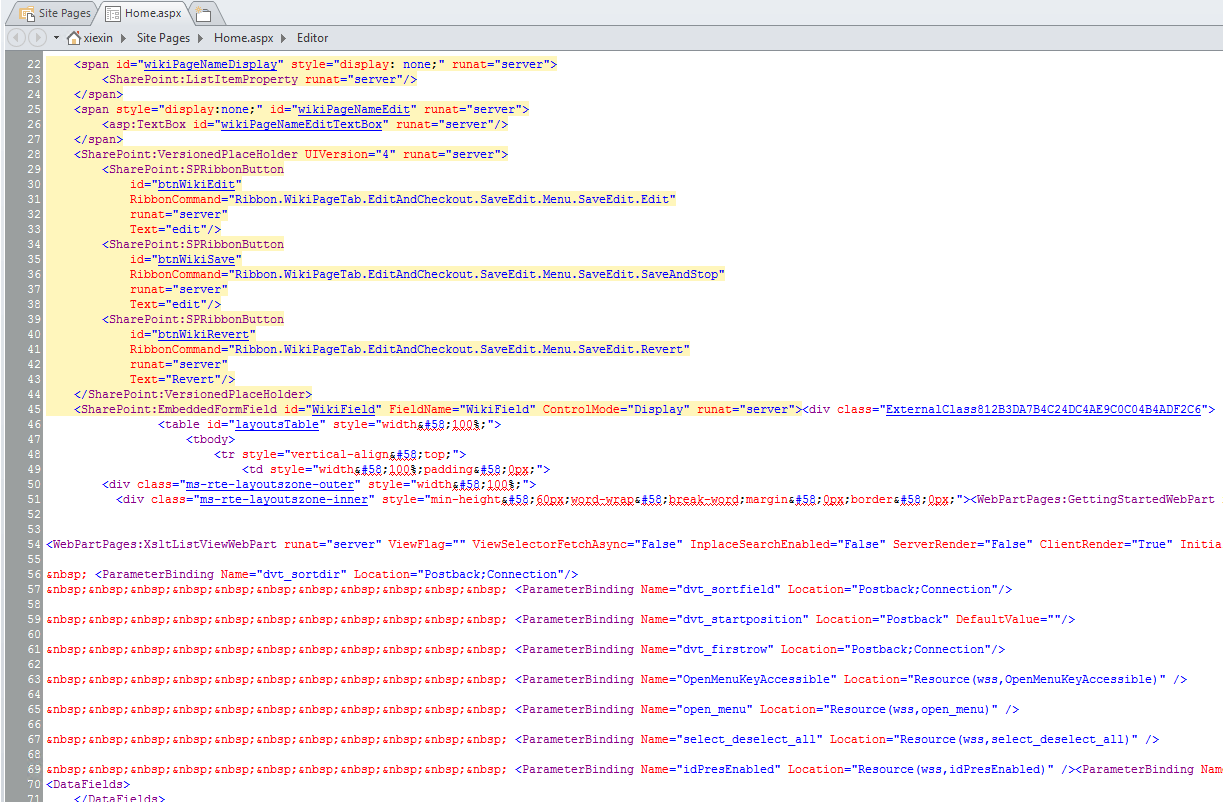Click WebPartPages:GettingStartedWebPart tag text
This screenshot has width=1223, height=802.
click(x=1094, y=499)
